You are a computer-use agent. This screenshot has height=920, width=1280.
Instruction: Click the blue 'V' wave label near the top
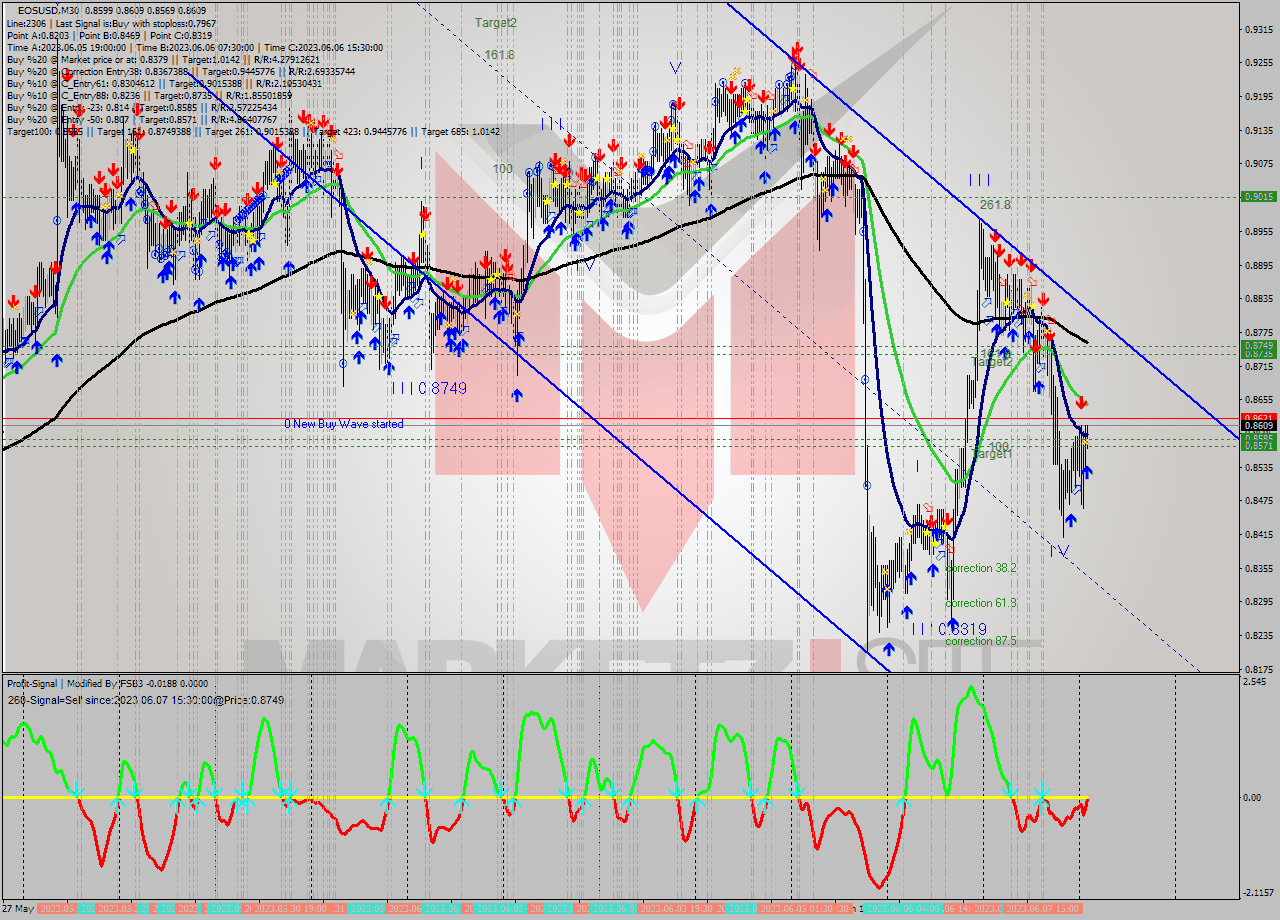pos(676,68)
